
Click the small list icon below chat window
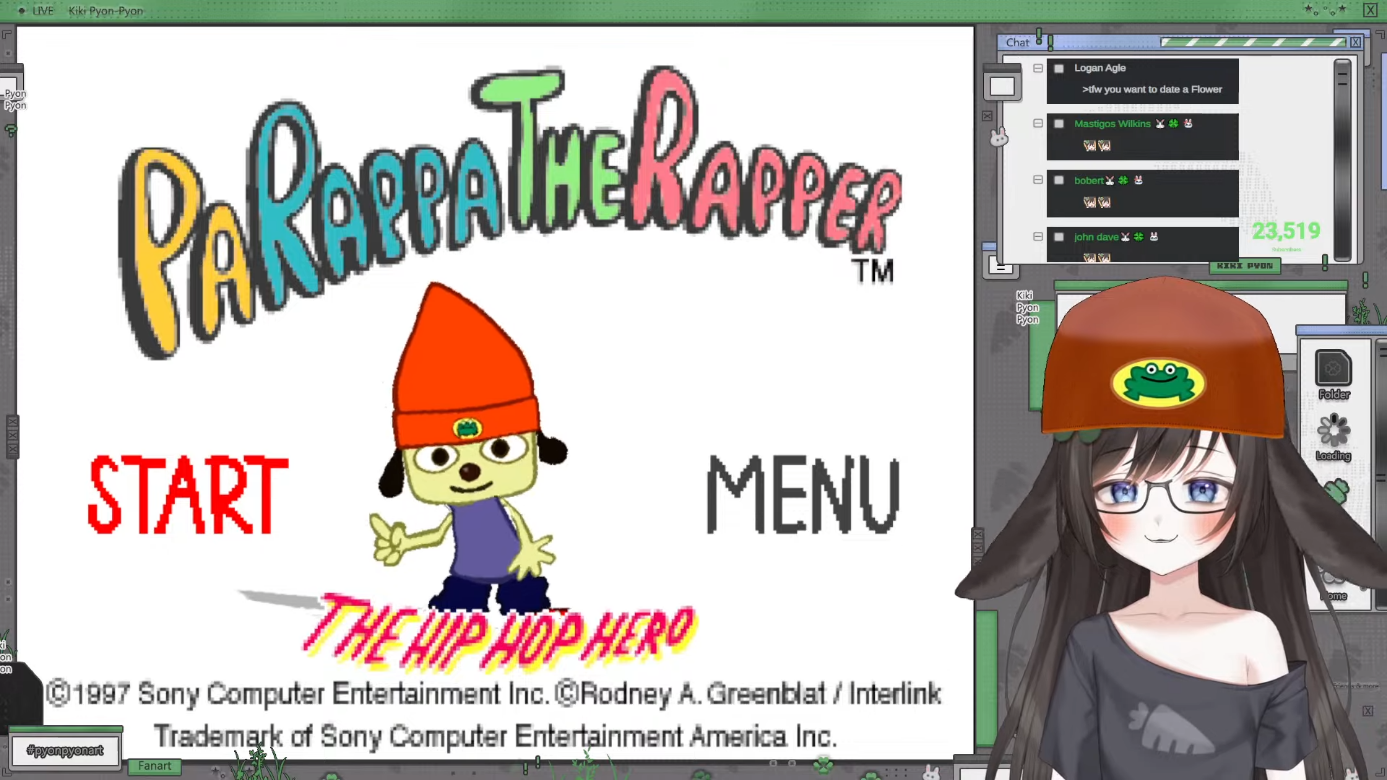point(1000,265)
